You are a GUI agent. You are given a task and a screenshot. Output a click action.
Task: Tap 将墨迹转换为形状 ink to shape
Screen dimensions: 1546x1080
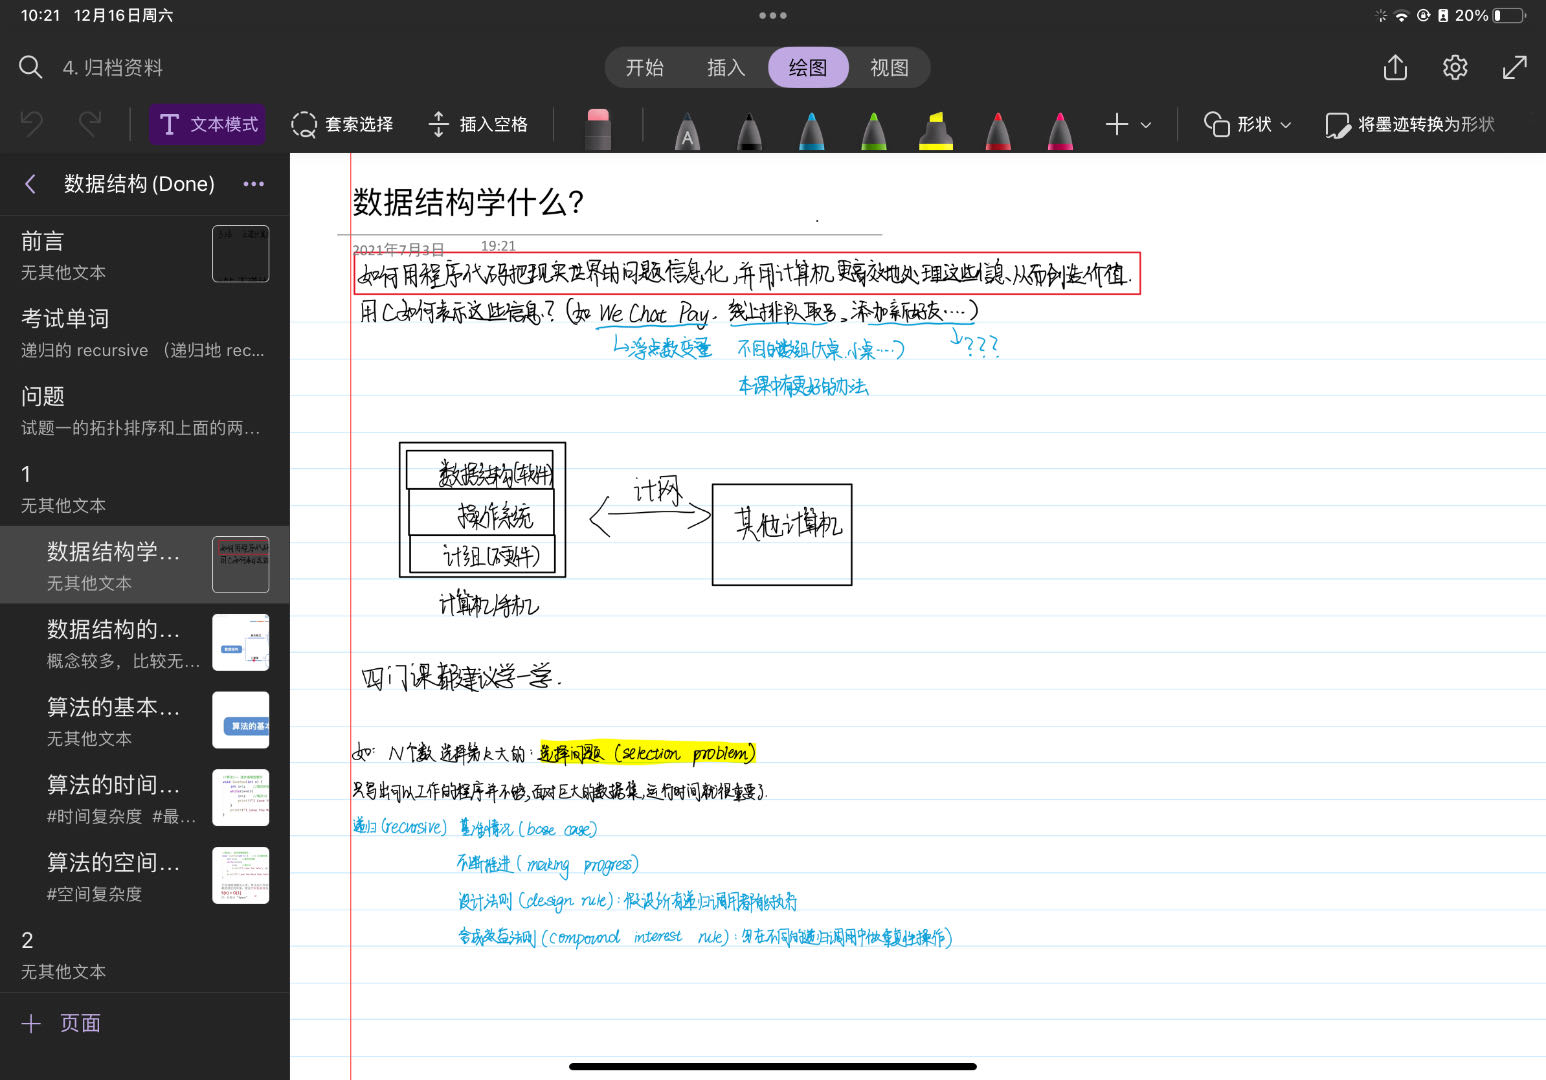coord(1410,124)
